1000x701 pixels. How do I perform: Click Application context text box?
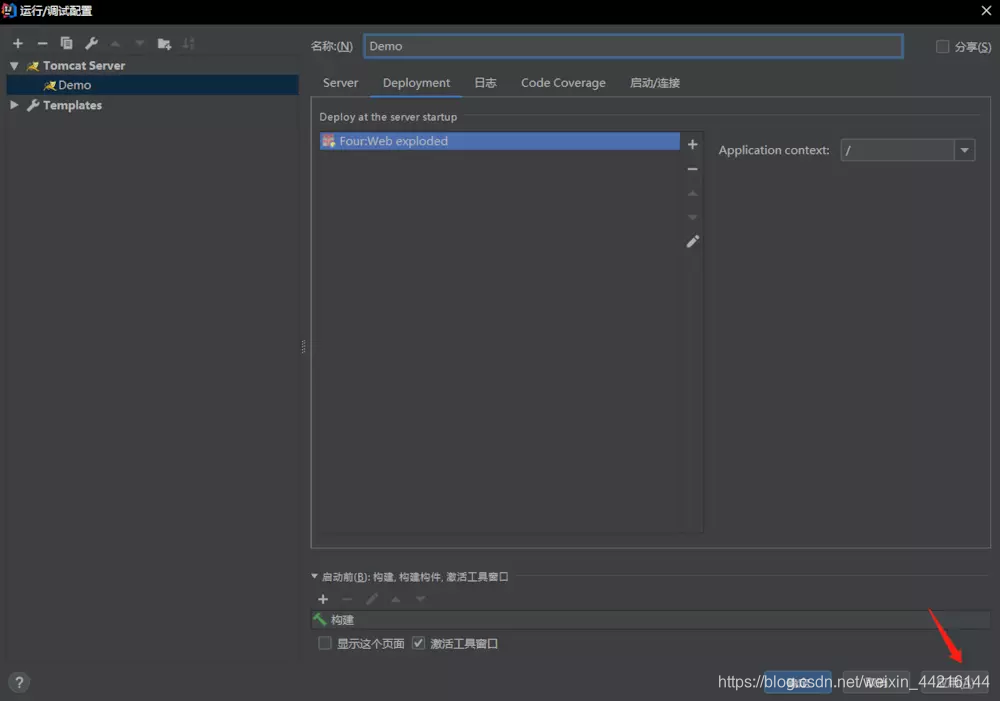[897, 151]
